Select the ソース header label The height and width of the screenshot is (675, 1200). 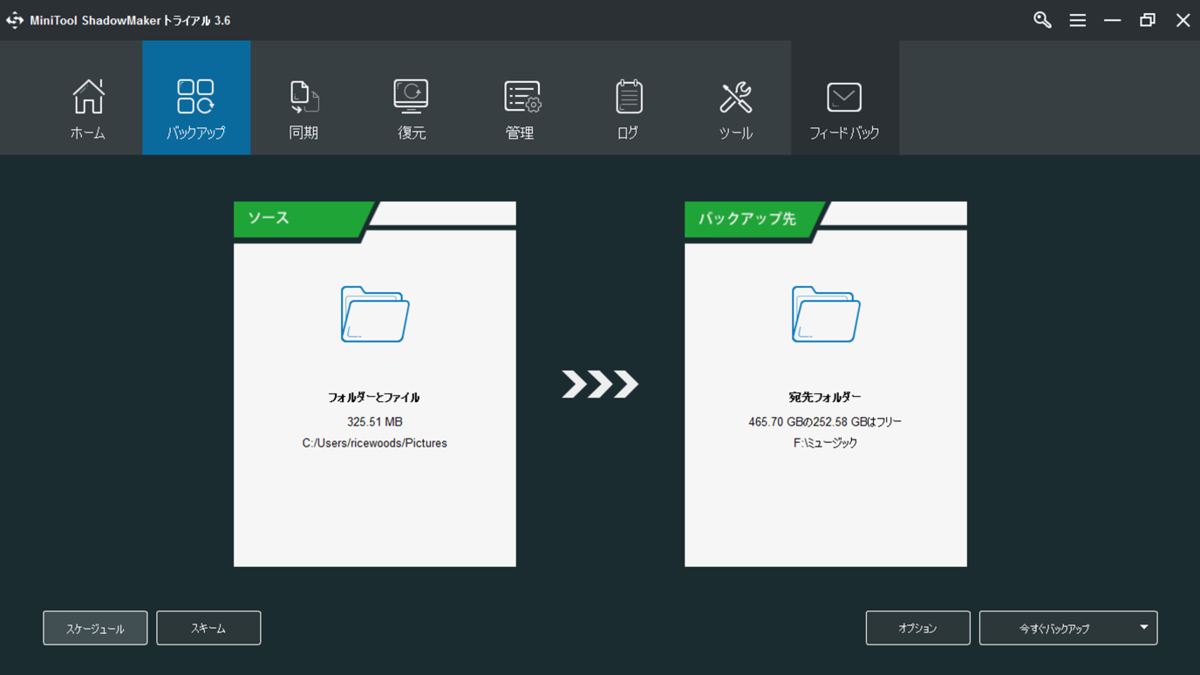(x=269, y=218)
